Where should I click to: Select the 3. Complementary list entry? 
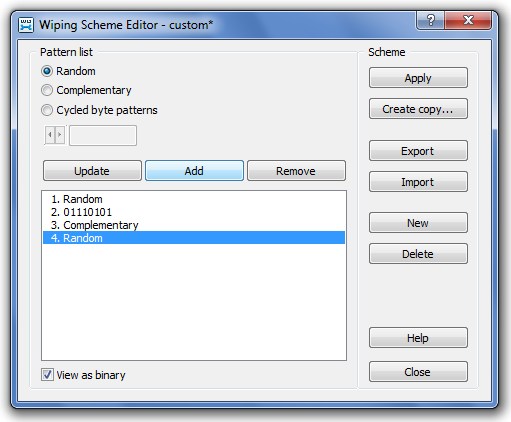[x=194, y=225]
